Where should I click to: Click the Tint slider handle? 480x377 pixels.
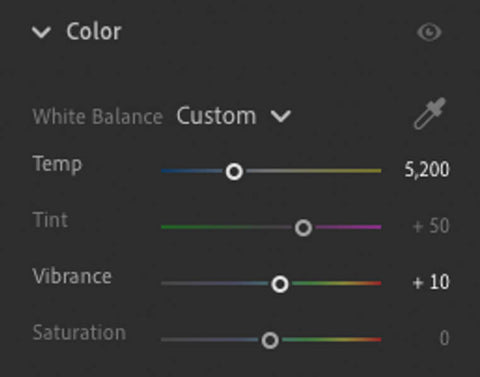tap(303, 228)
